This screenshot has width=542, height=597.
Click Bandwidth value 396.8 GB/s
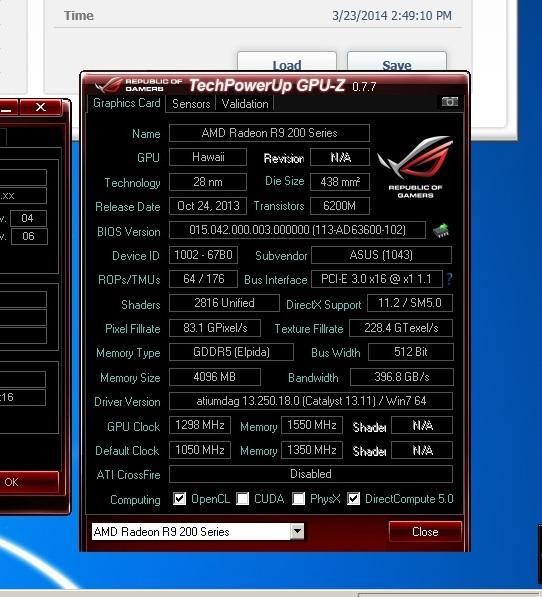[x=402, y=377]
